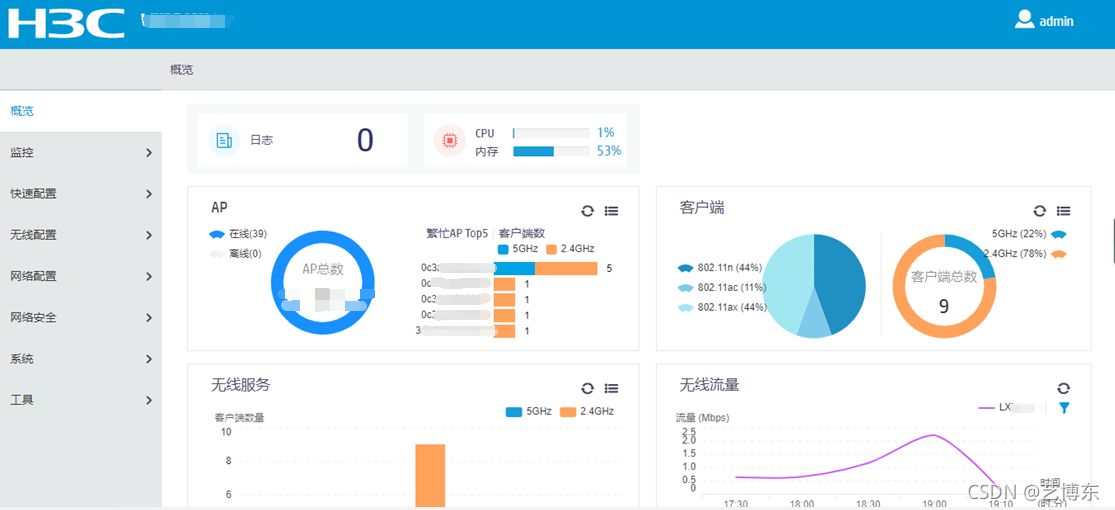The width and height of the screenshot is (1115, 510).
Task: Click the 53% memory value
Action: pyautogui.click(x=609, y=151)
